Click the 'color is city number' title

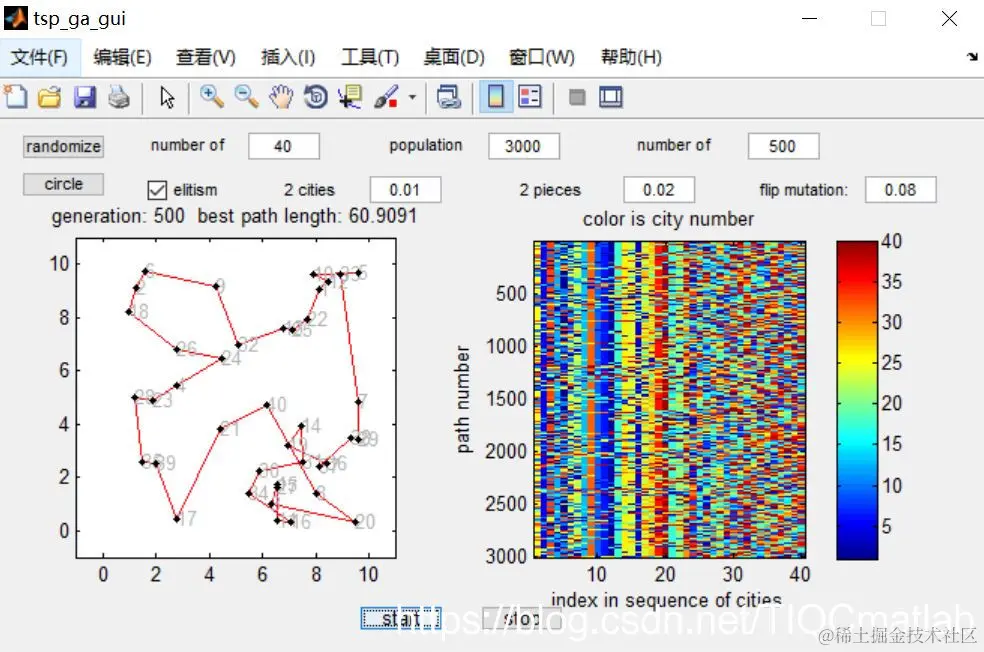click(x=668, y=219)
